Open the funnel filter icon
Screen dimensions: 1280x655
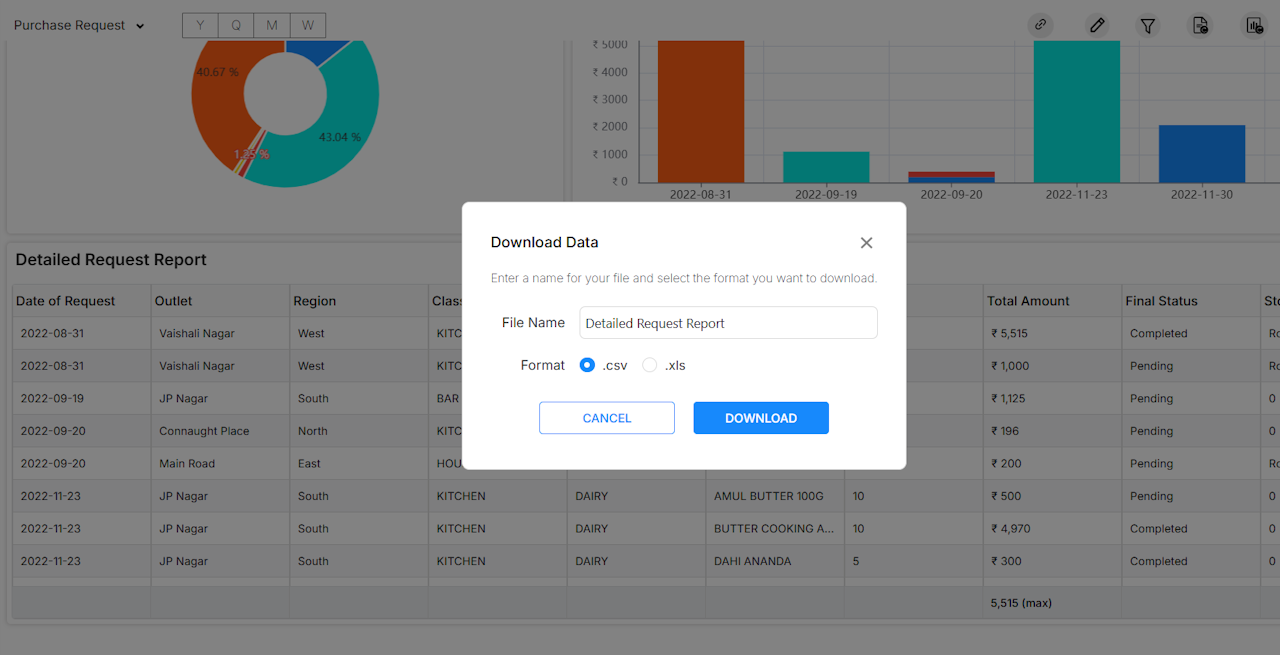[1148, 25]
